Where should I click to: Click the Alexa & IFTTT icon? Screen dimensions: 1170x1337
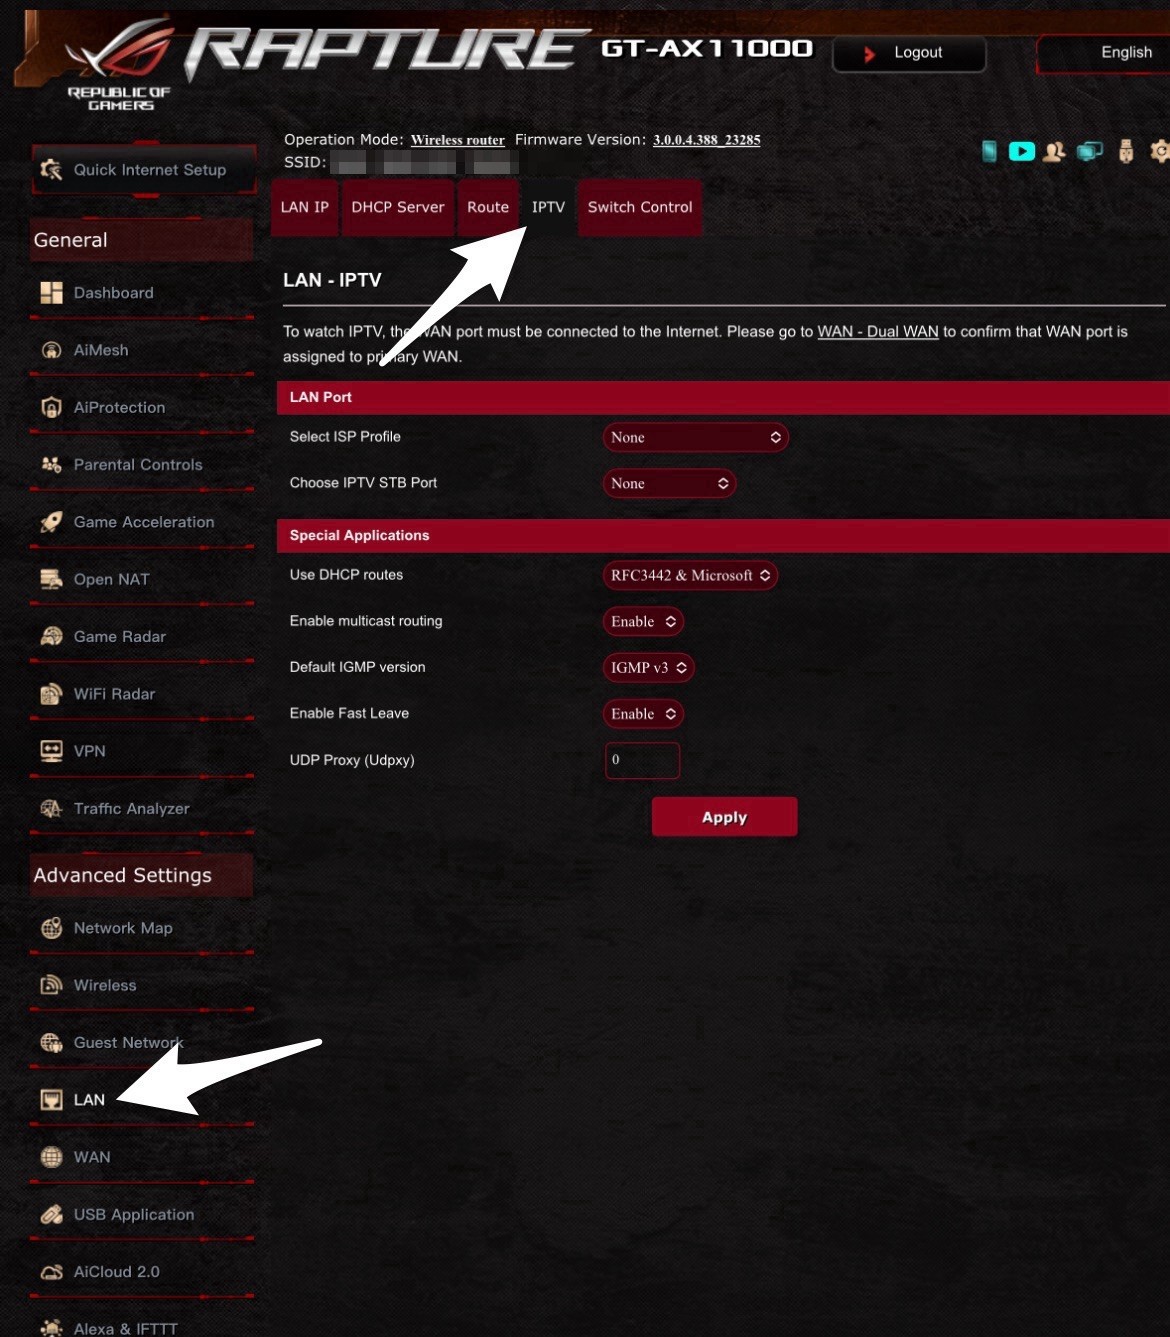tap(51, 1328)
